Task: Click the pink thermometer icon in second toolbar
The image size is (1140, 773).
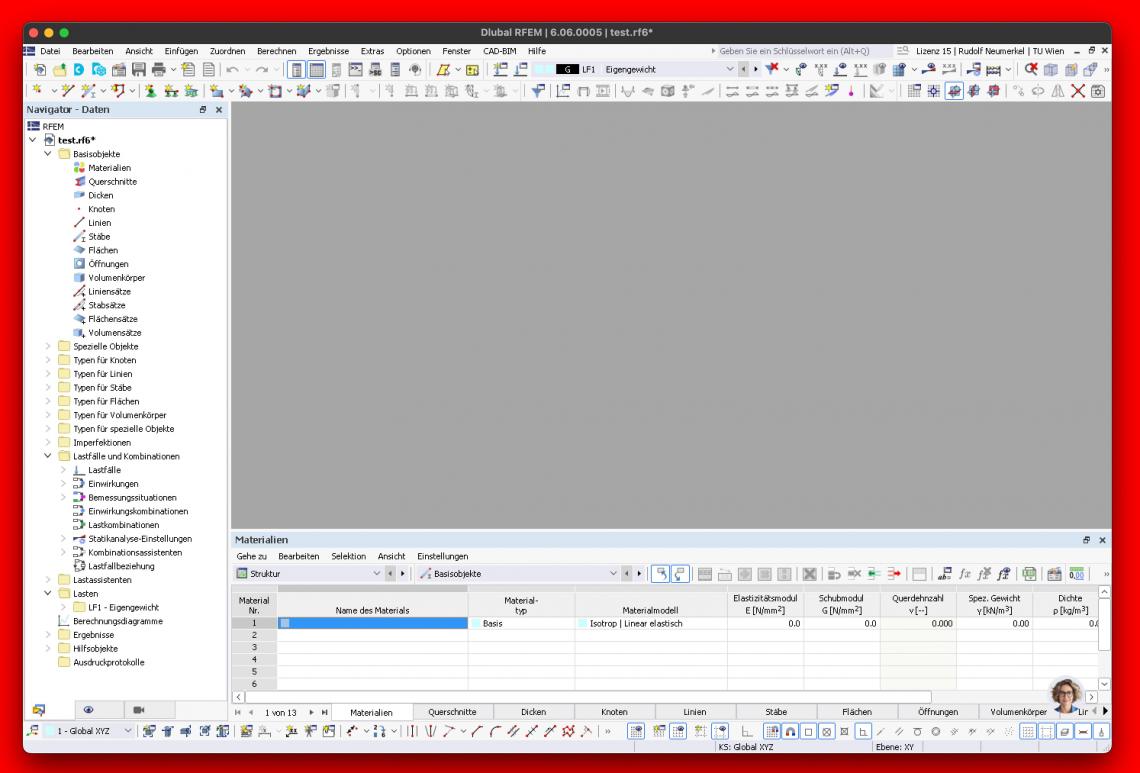Action: click(x=851, y=91)
